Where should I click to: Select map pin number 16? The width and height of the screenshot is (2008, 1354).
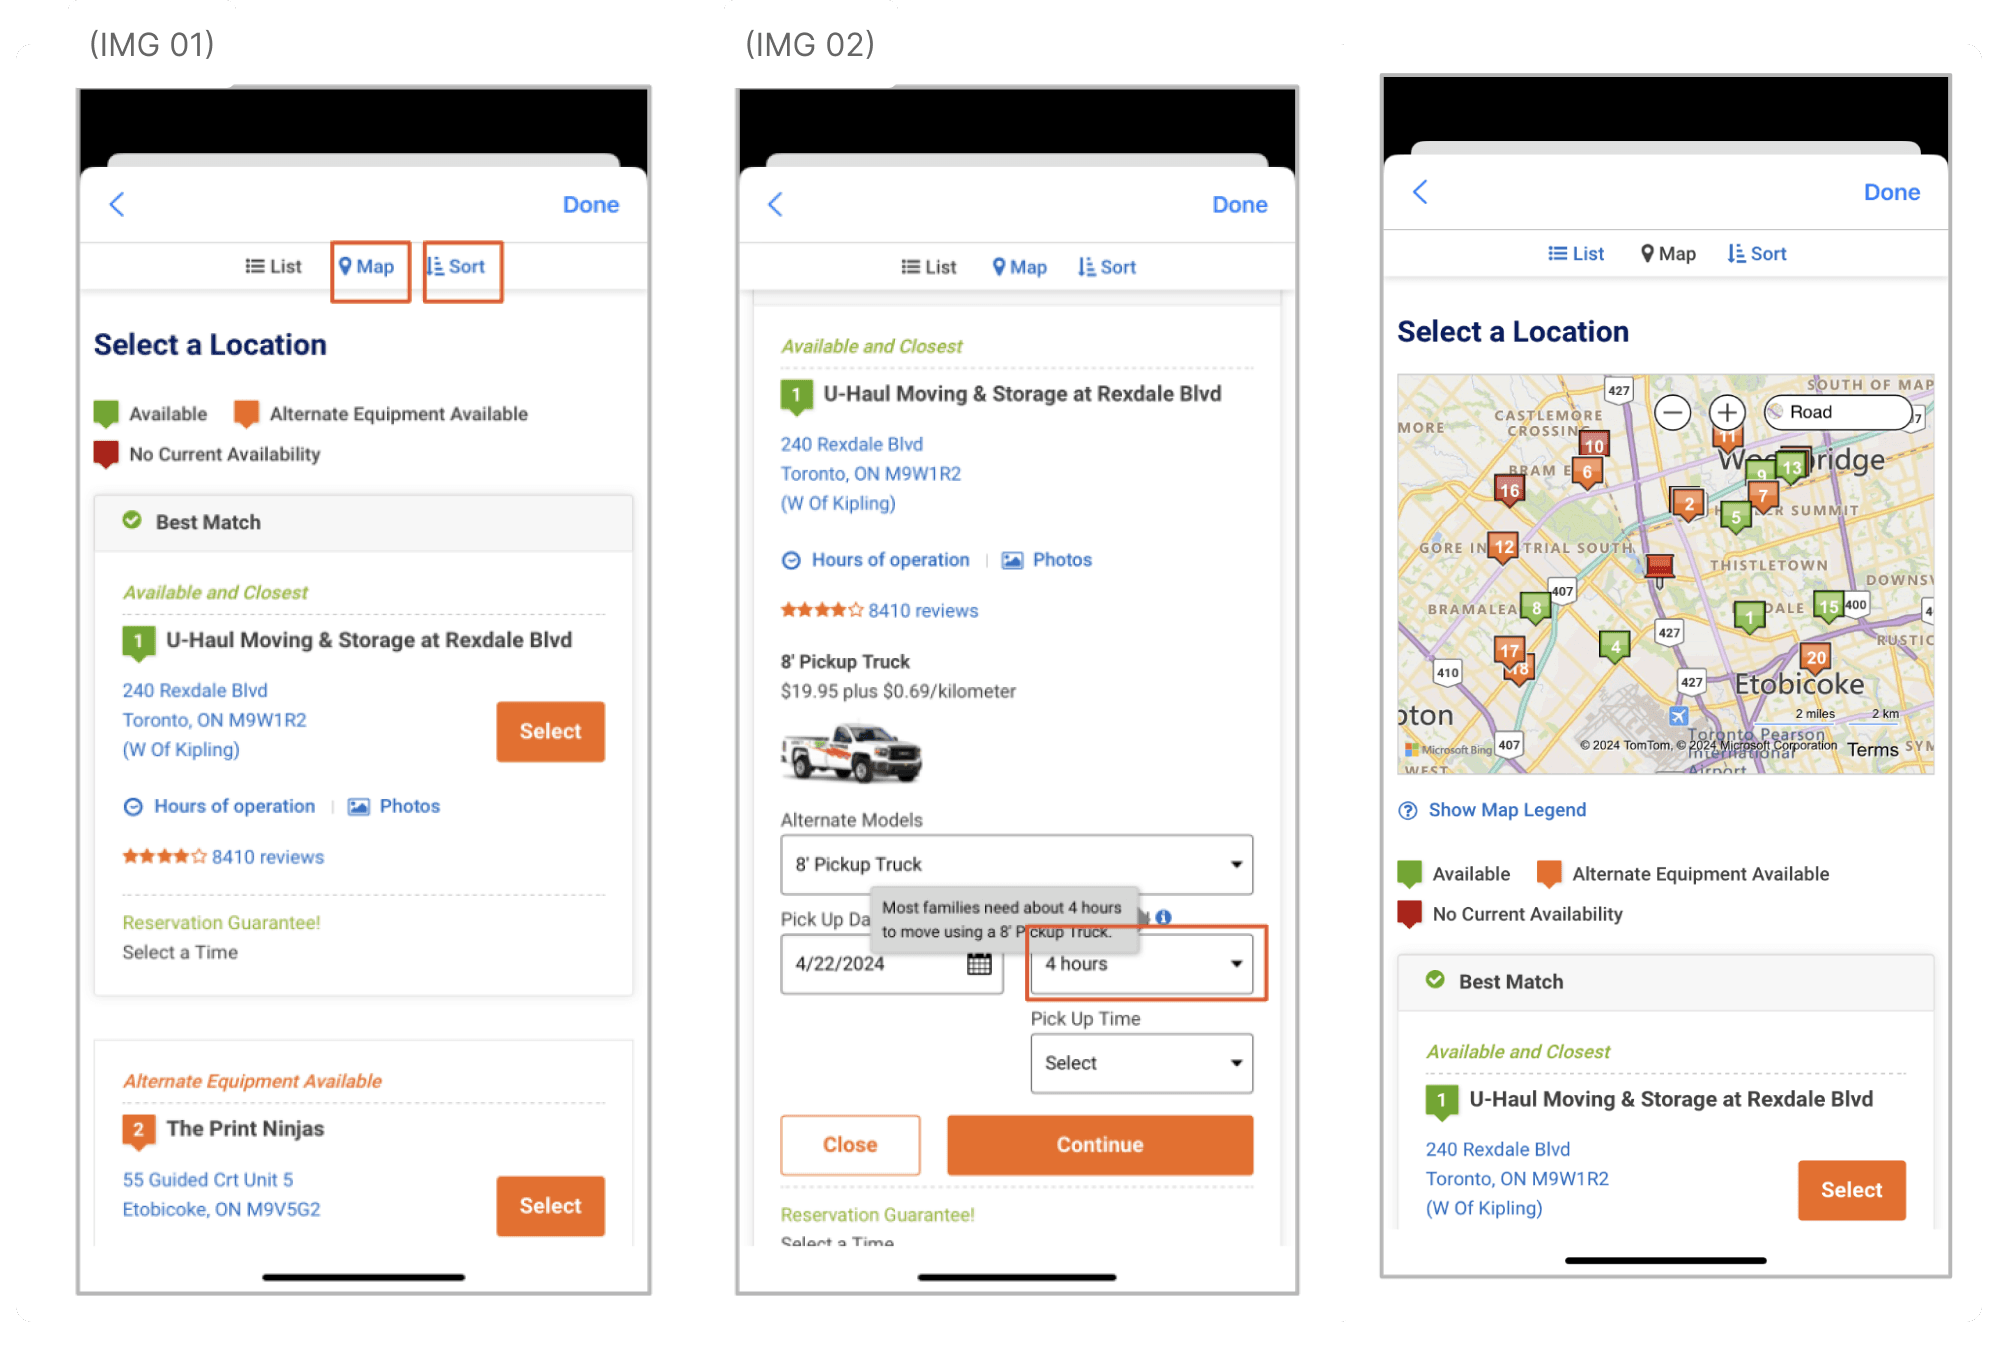(1509, 490)
